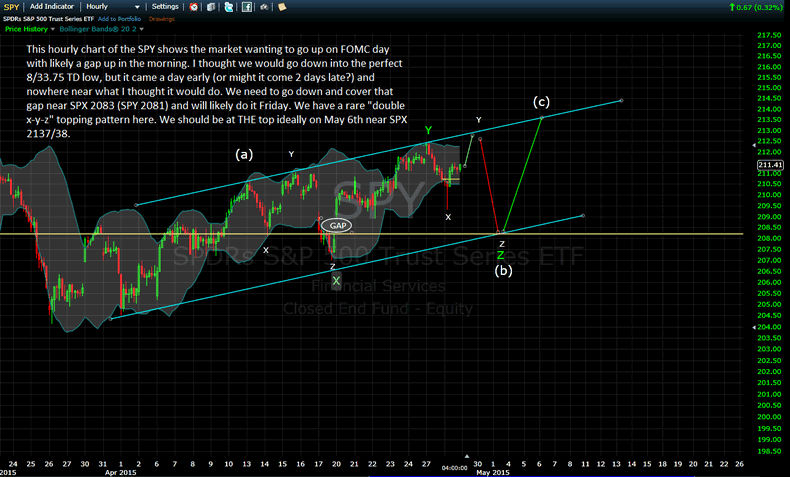This screenshot has height=477, width=790.
Task: Click the Add to Portfolio link
Action: (119, 19)
